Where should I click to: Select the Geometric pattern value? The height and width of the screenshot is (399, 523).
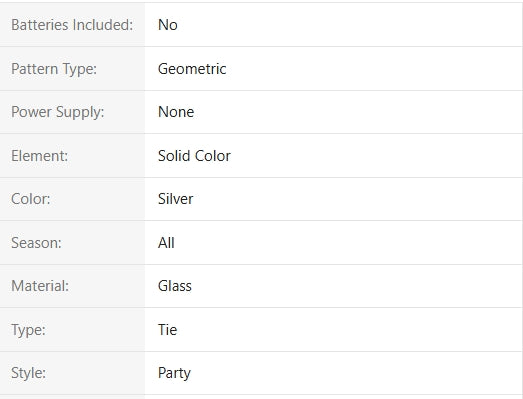192,69
